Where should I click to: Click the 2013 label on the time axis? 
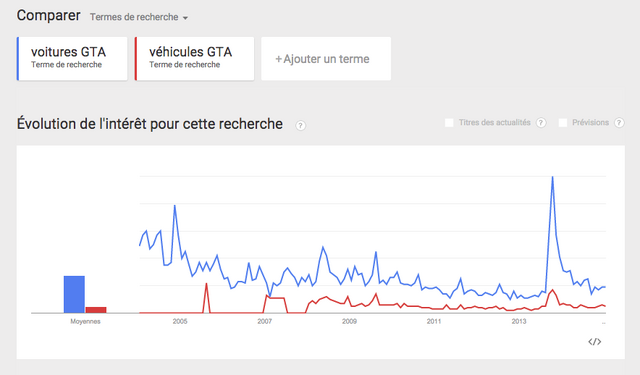tap(519, 322)
